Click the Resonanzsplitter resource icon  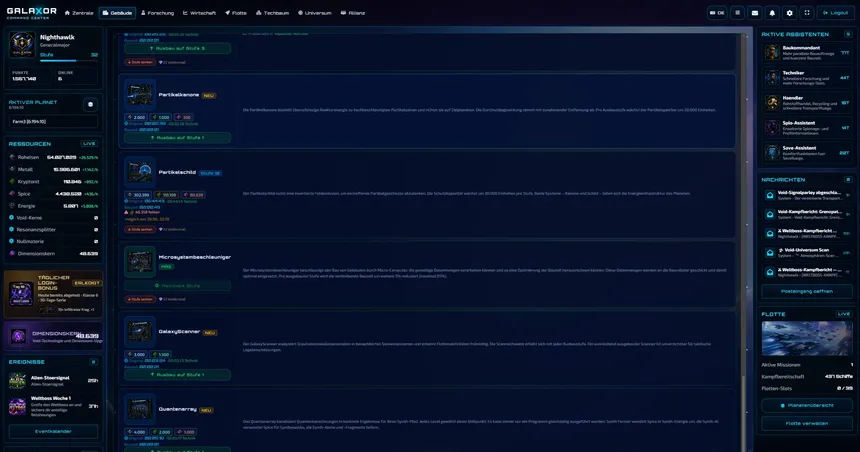(x=12, y=229)
